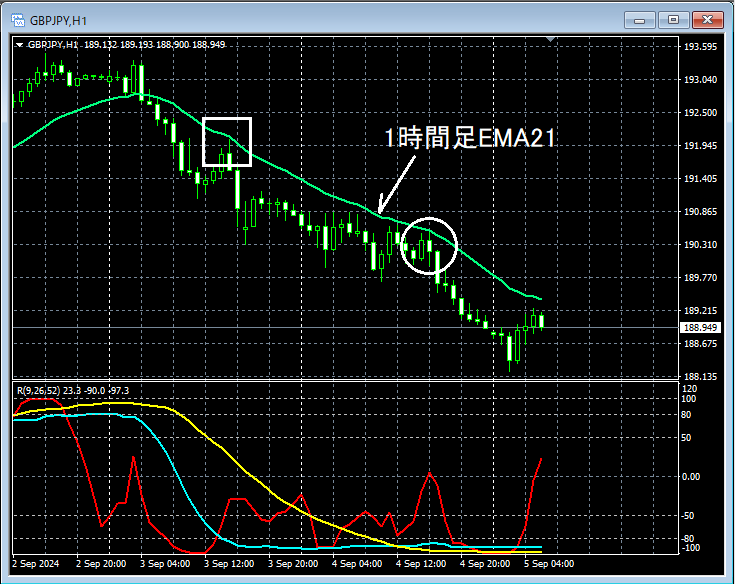Click the 193.595 price scale label

(x=700, y=46)
